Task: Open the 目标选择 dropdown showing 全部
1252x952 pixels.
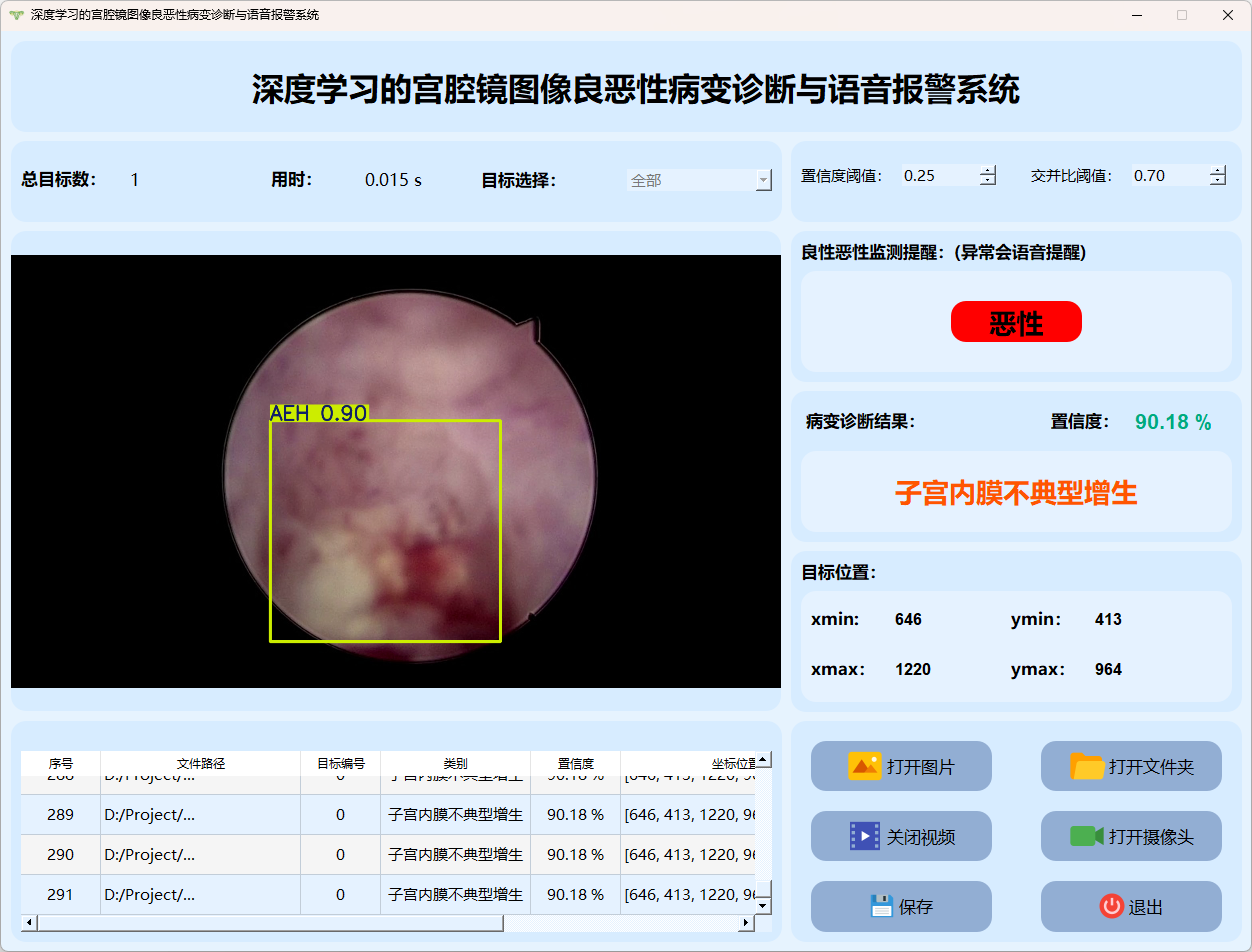Action: (699, 180)
